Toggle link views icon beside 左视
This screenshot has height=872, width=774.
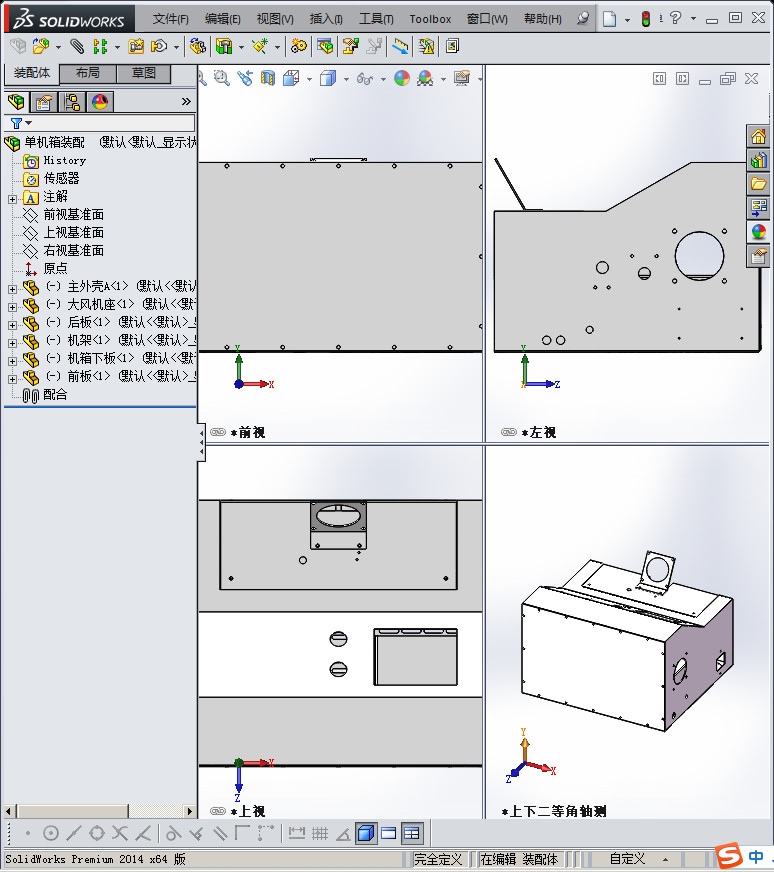(x=509, y=432)
